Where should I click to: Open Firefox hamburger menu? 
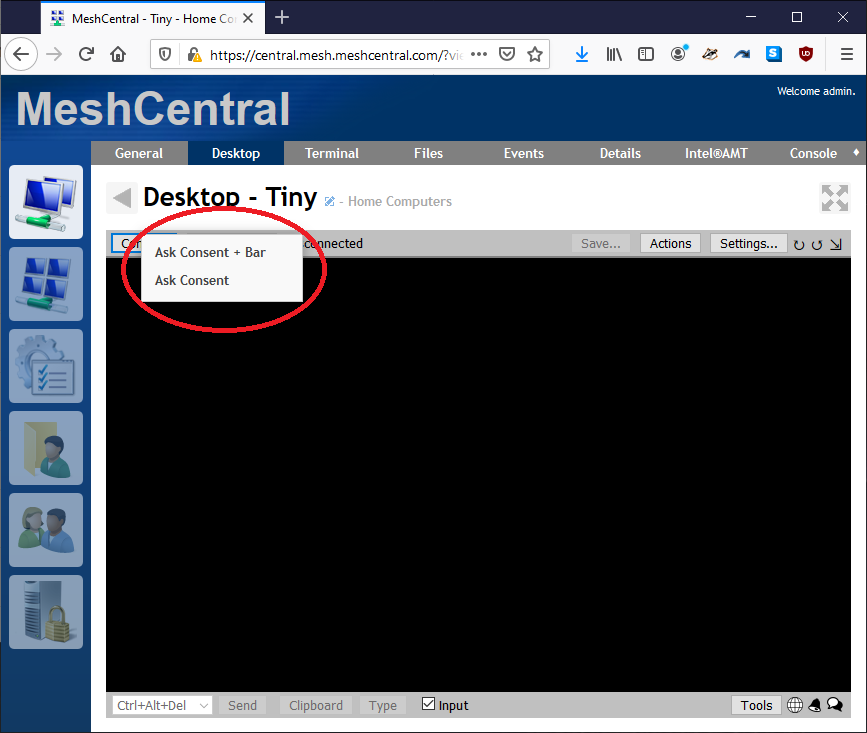(847, 54)
